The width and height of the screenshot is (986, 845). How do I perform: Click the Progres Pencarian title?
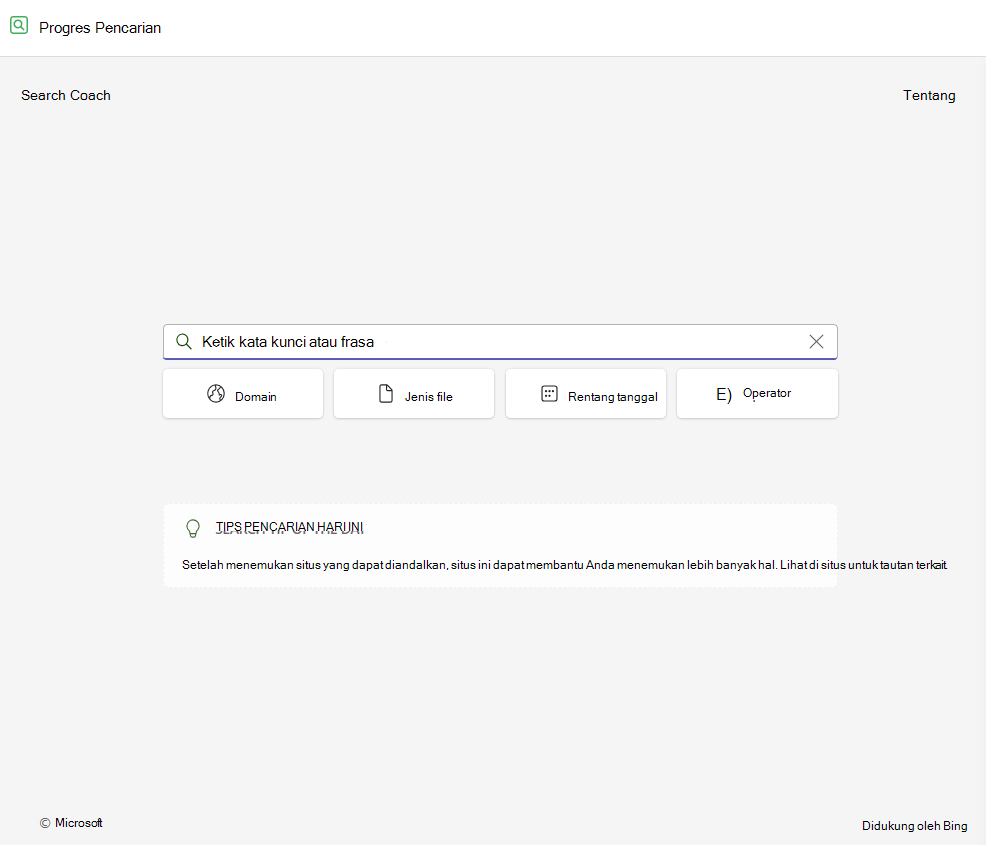[100, 28]
